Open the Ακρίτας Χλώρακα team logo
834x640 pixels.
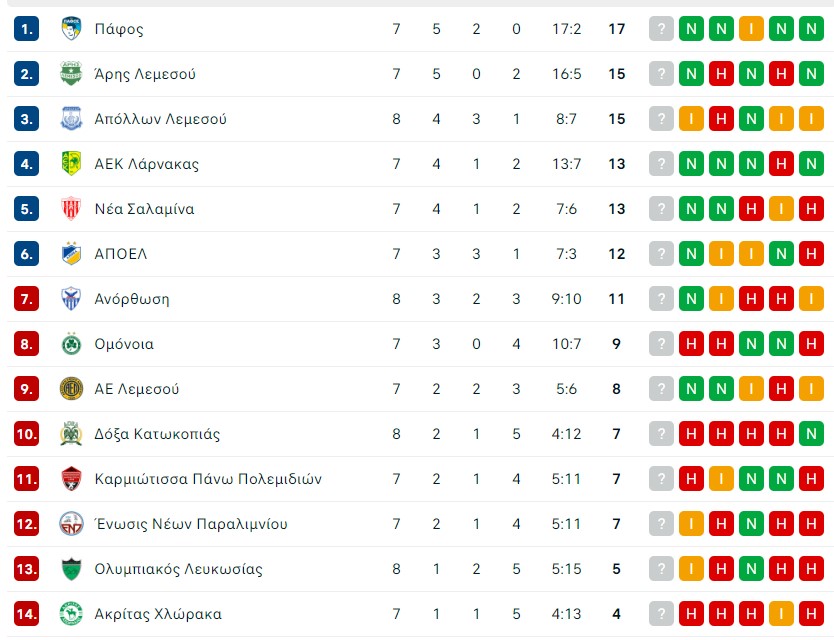click(x=71, y=614)
